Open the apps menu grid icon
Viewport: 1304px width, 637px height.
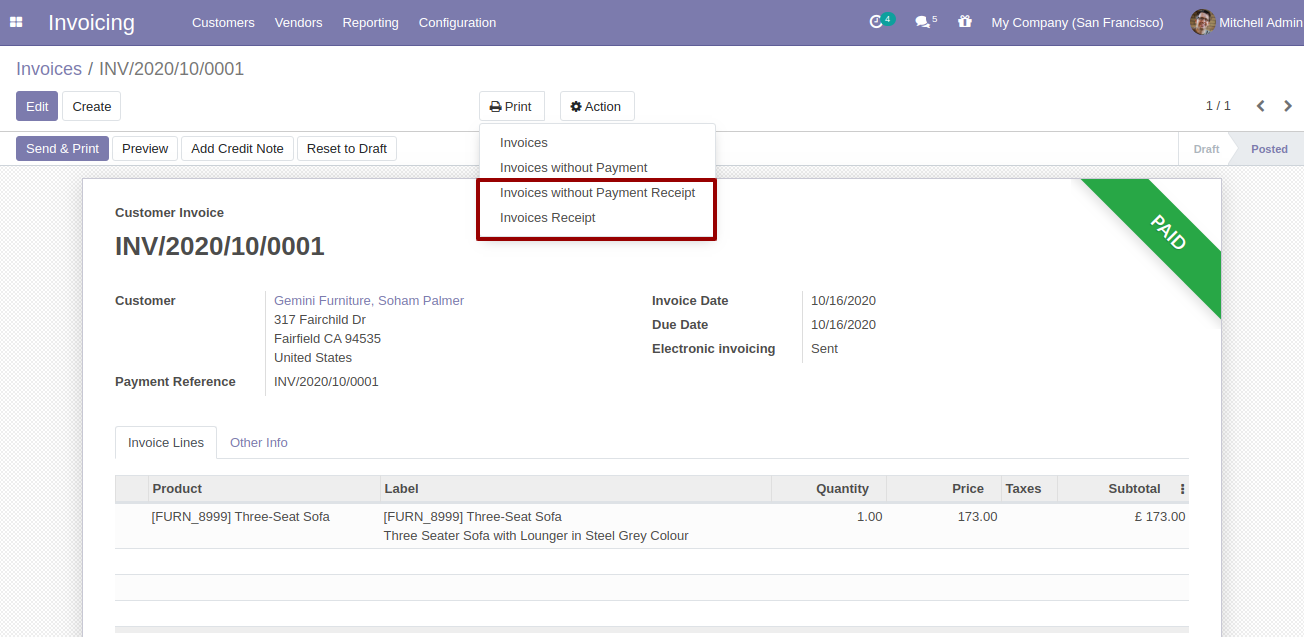[16, 21]
